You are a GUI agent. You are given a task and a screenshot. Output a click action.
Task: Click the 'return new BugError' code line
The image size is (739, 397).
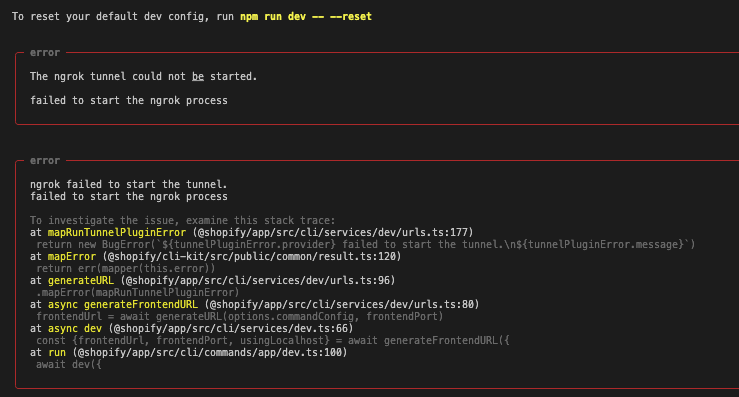[x=365, y=245]
